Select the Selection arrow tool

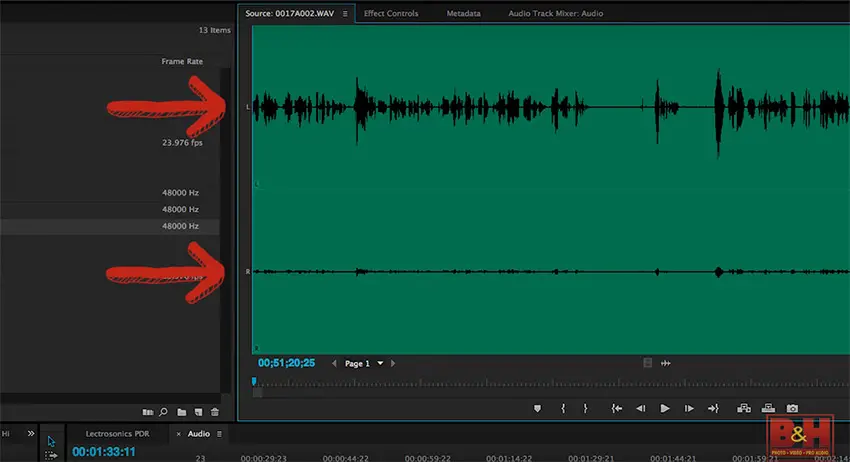[x=51, y=441]
